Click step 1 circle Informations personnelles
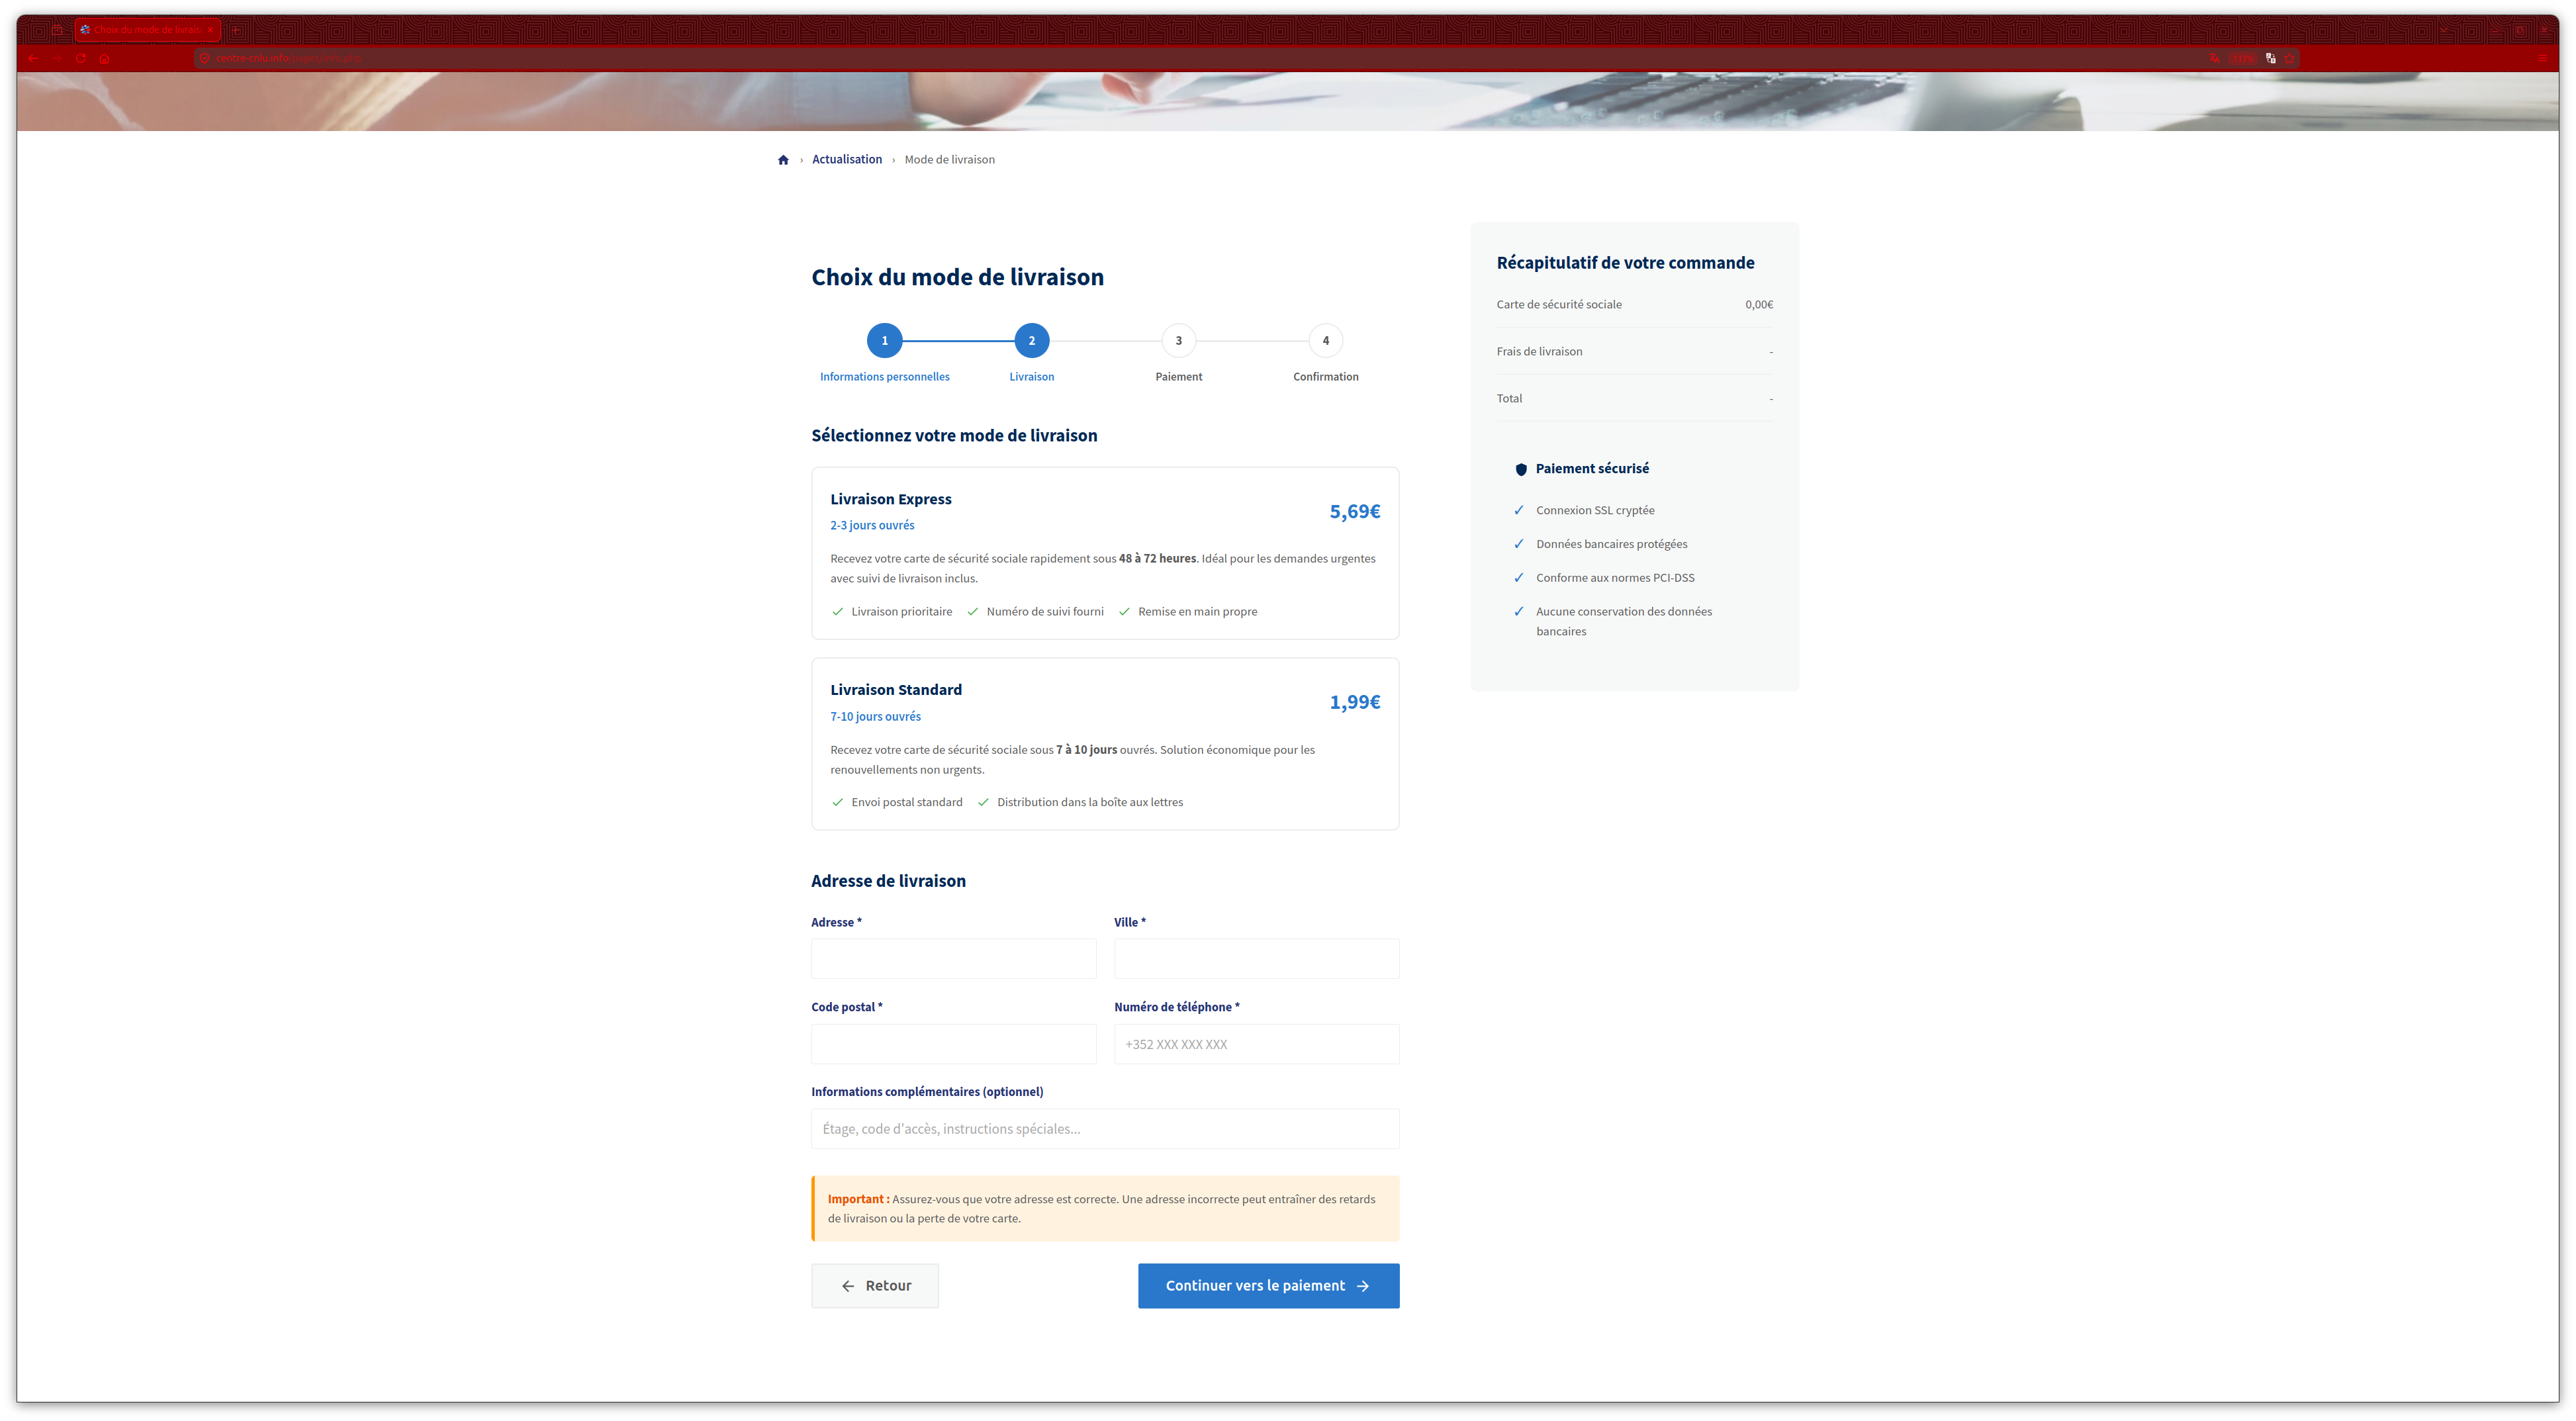This screenshot has width=2576, height=1421. point(884,341)
